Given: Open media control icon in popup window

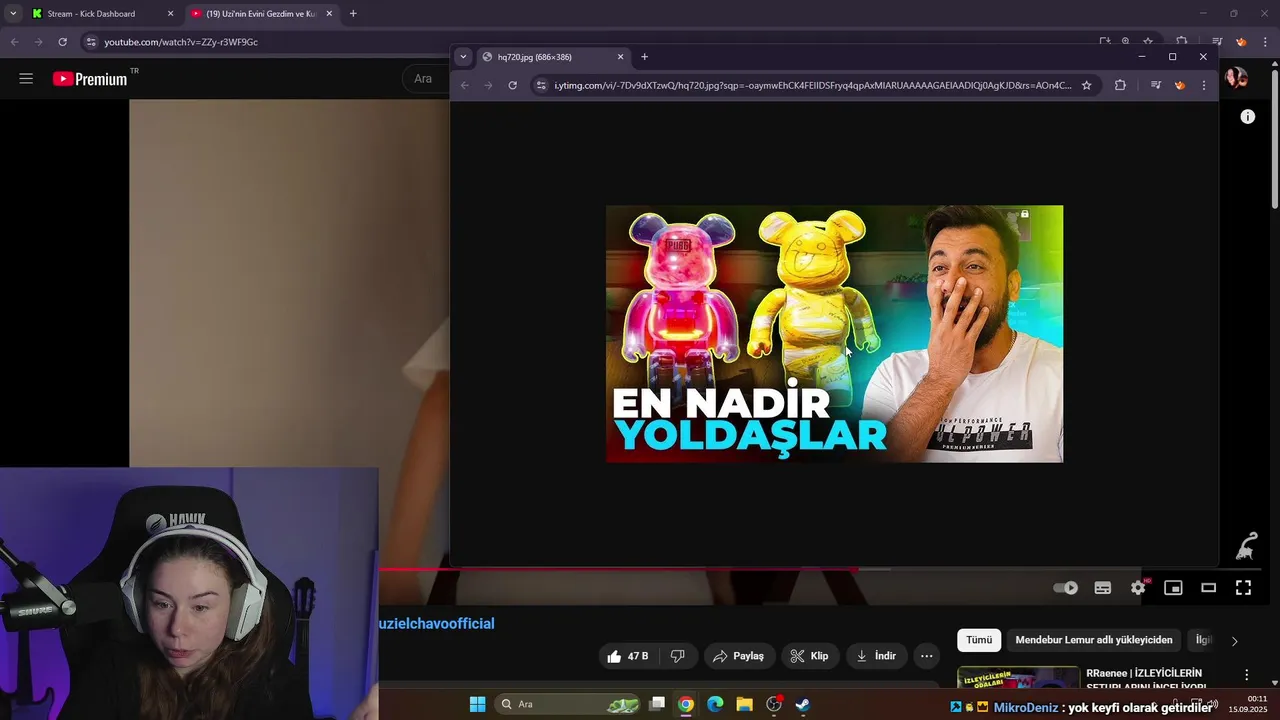Looking at the screenshot, I should tap(1155, 85).
